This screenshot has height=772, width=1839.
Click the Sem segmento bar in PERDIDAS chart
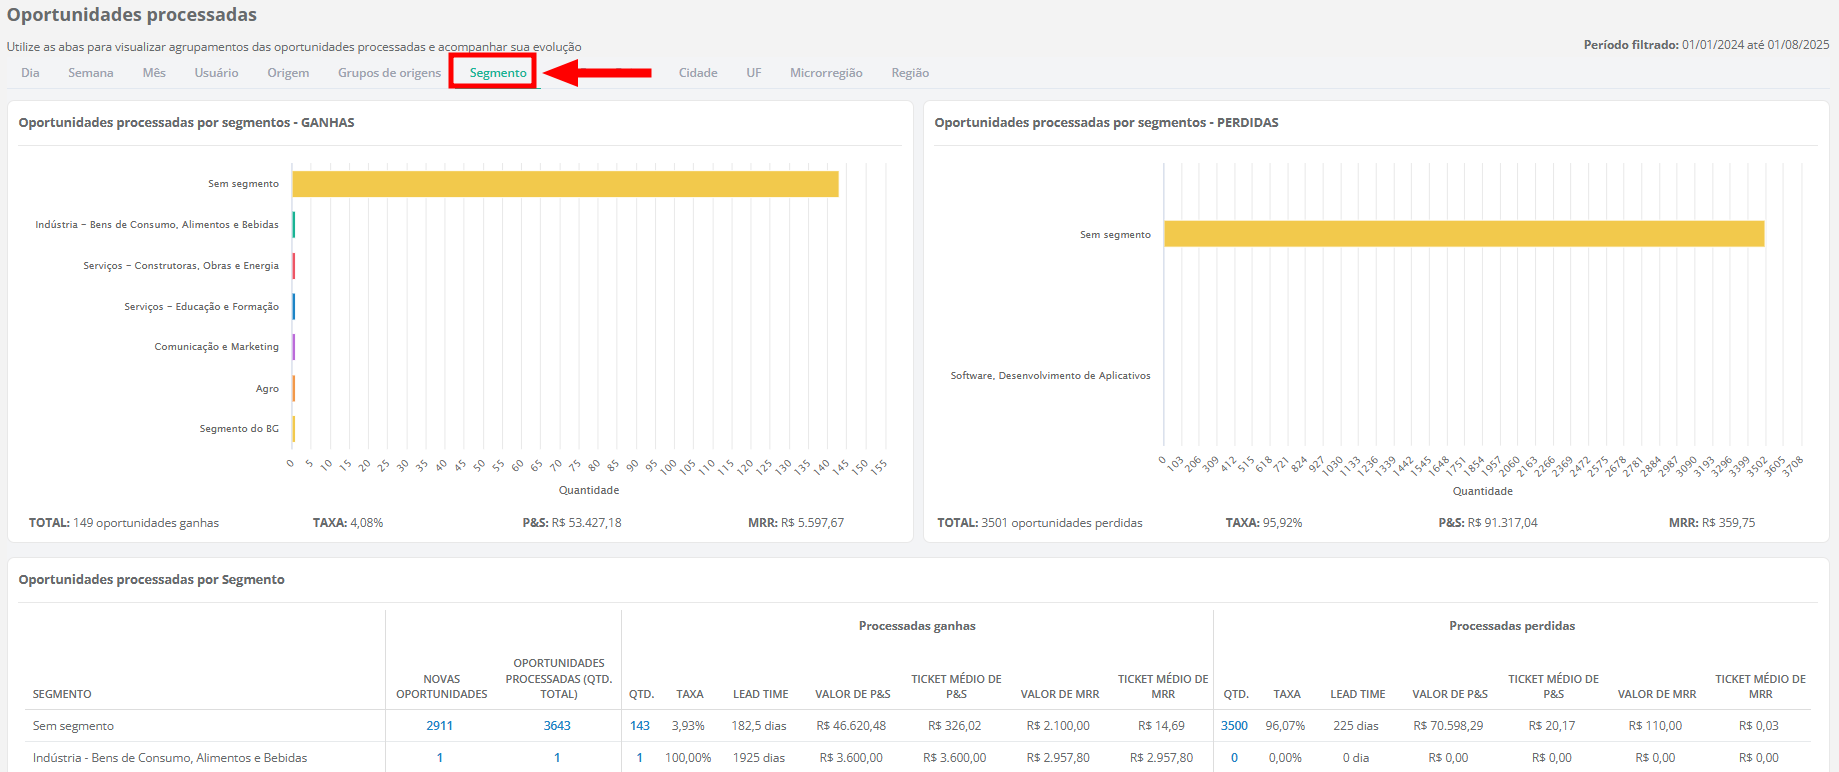(1463, 234)
